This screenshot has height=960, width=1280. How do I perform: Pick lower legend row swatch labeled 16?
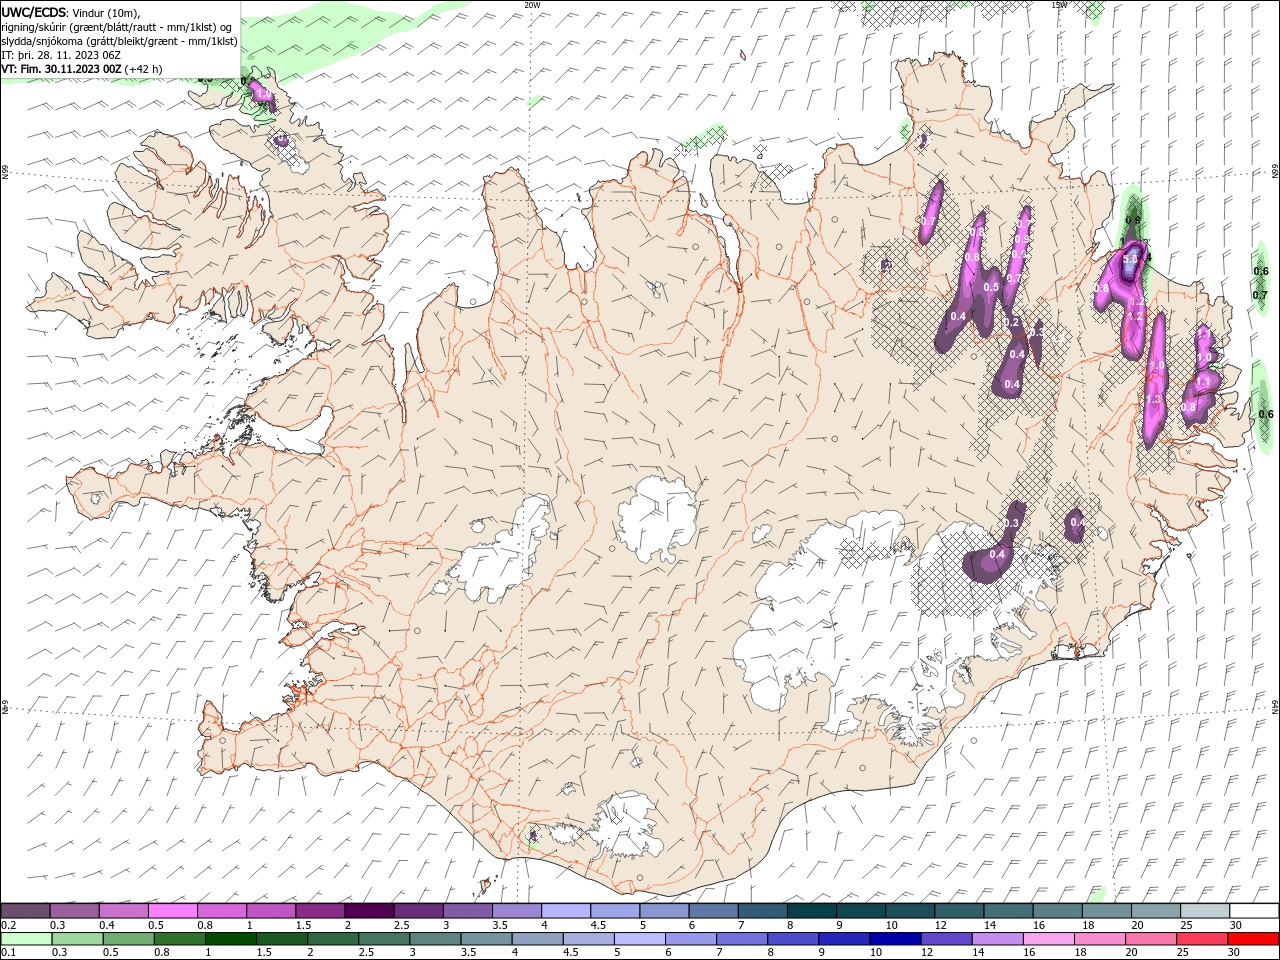coord(1050,939)
